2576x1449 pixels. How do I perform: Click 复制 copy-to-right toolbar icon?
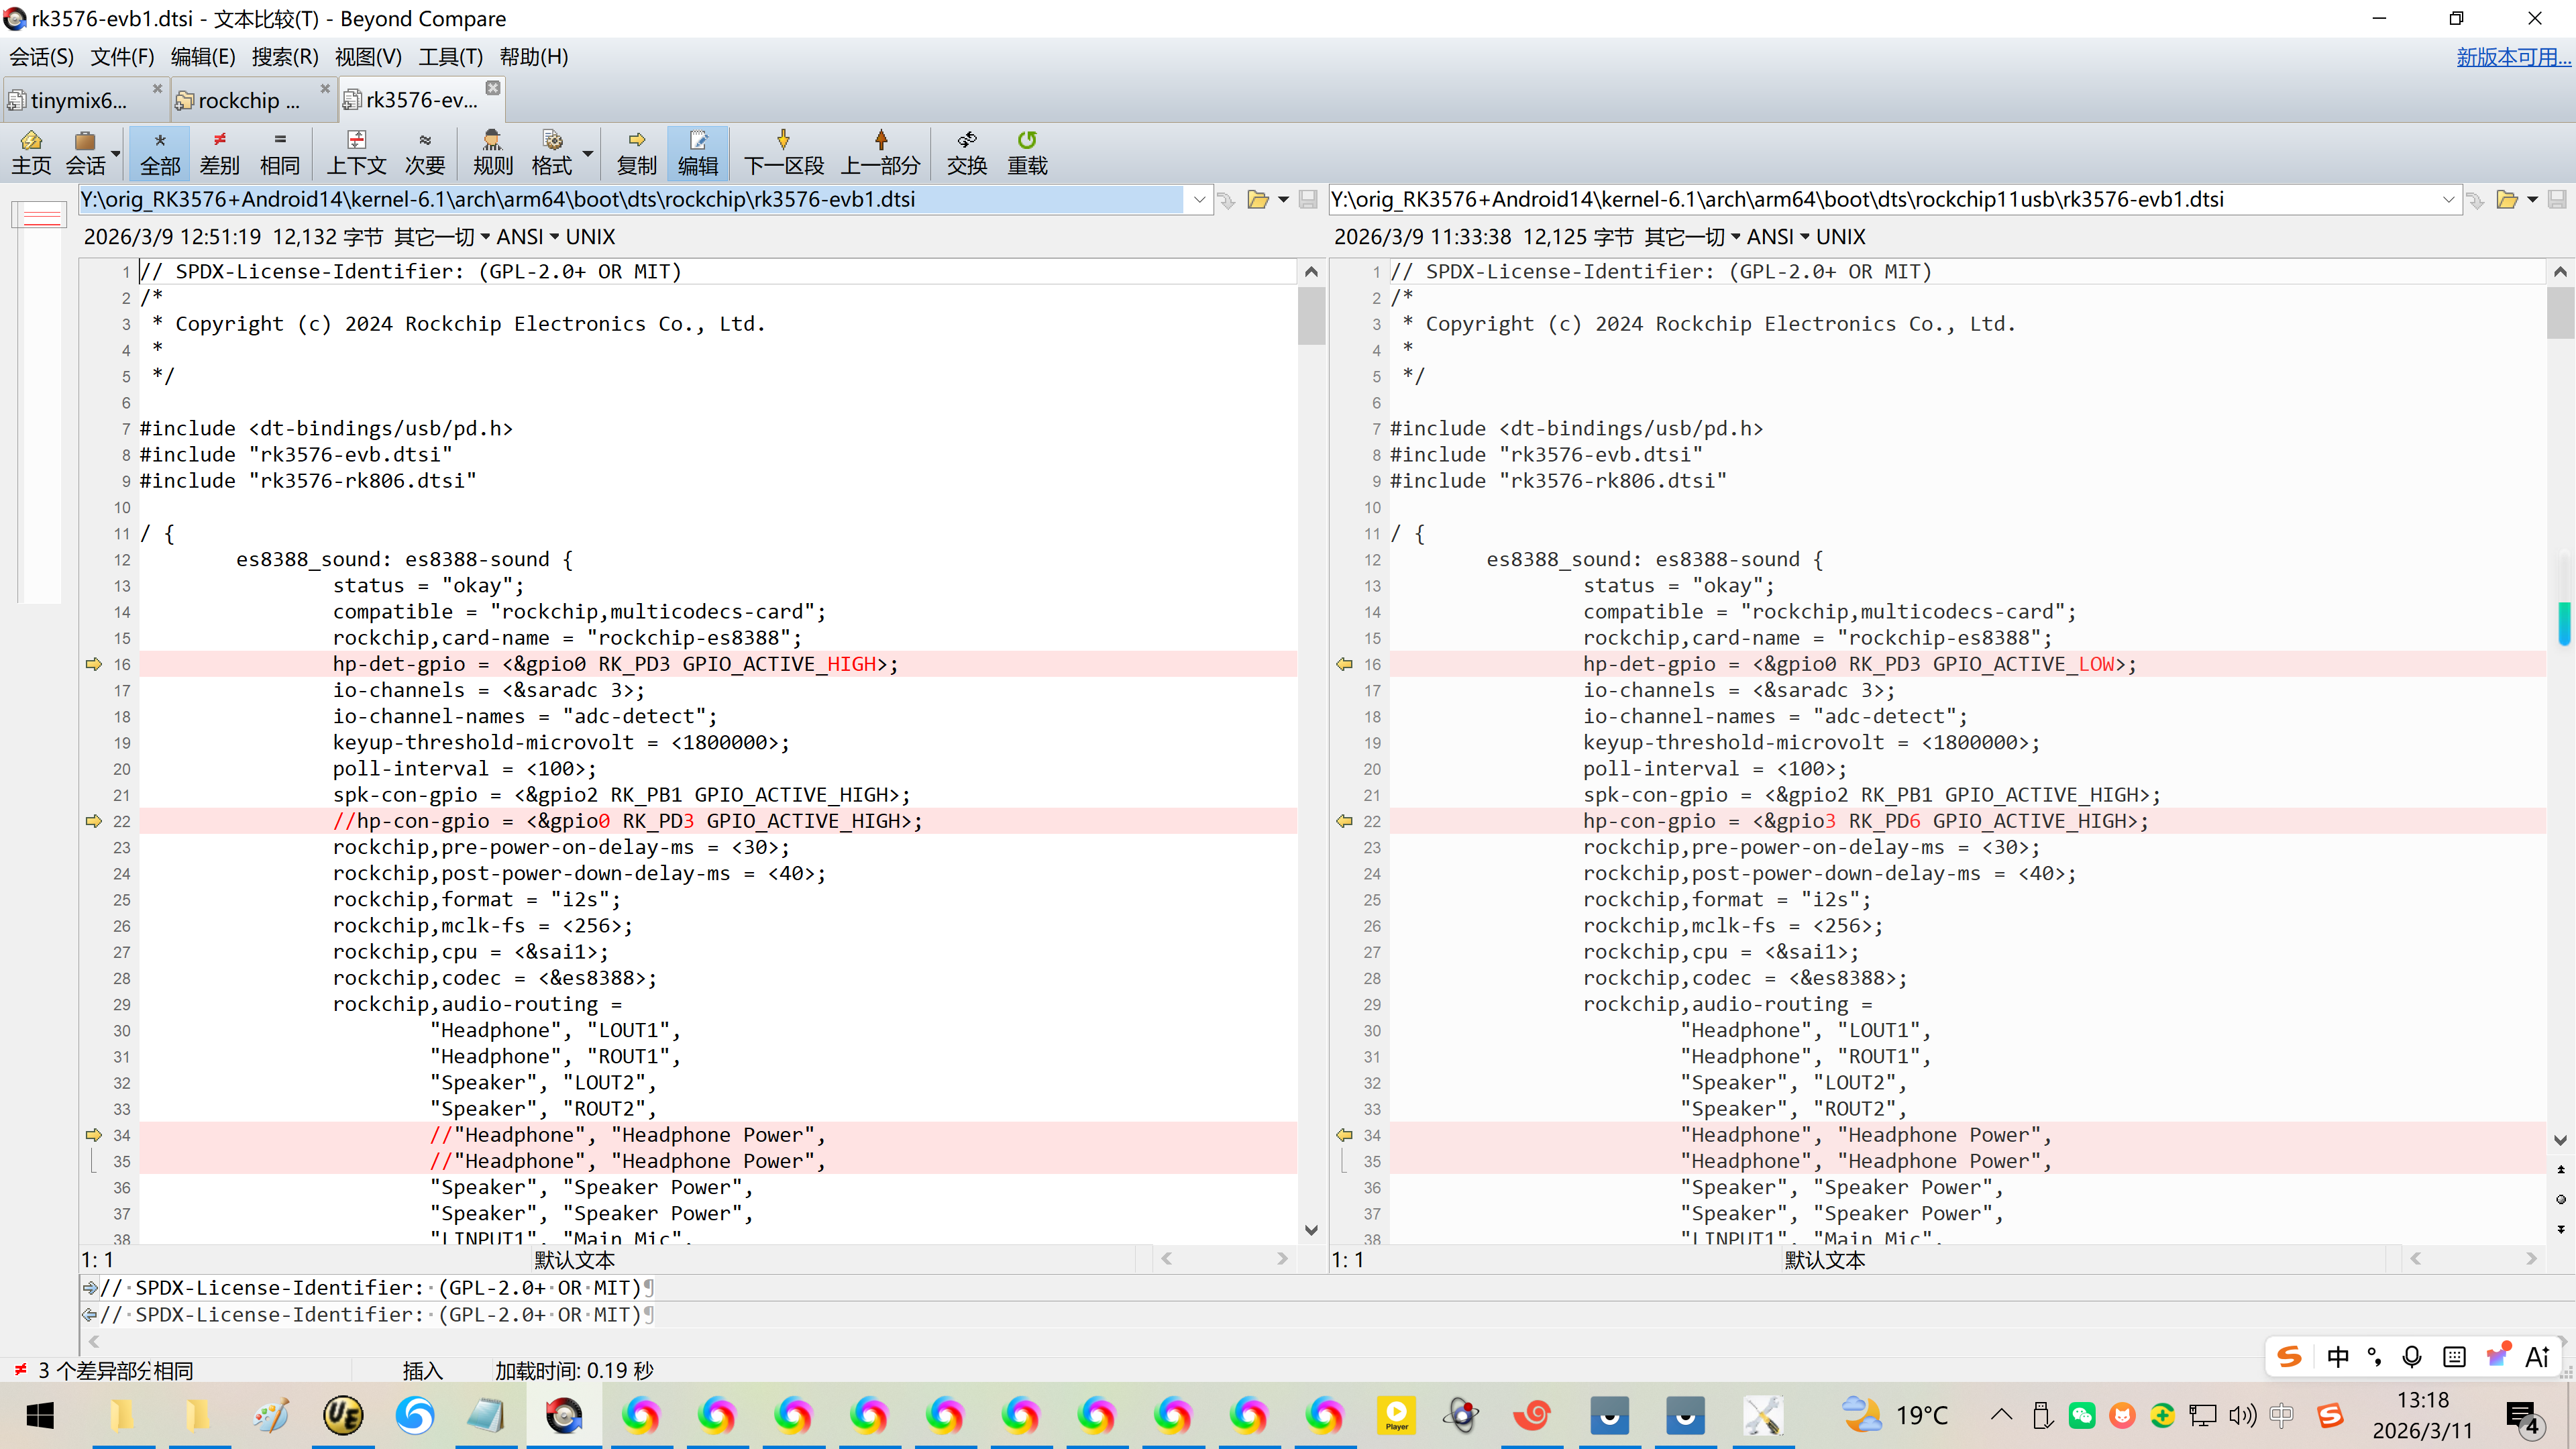point(636,152)
